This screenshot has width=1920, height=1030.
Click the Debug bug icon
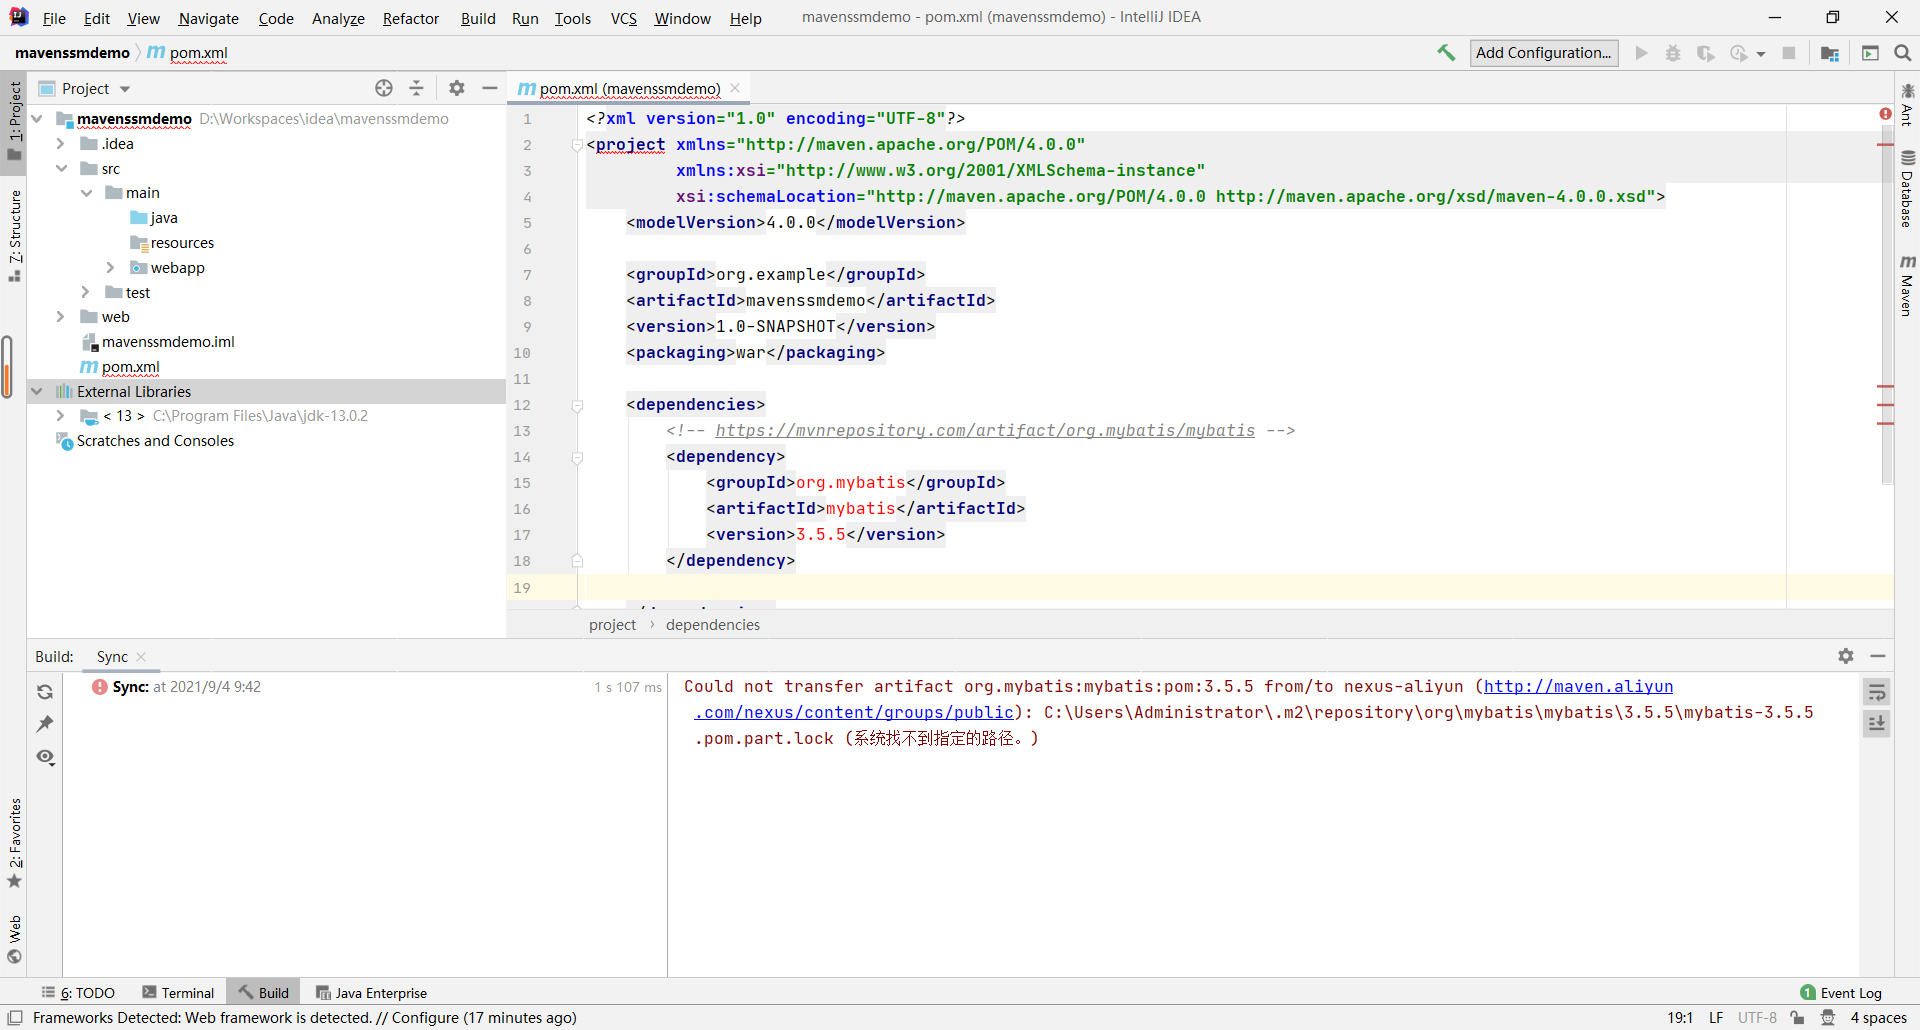pos(1673,53)
